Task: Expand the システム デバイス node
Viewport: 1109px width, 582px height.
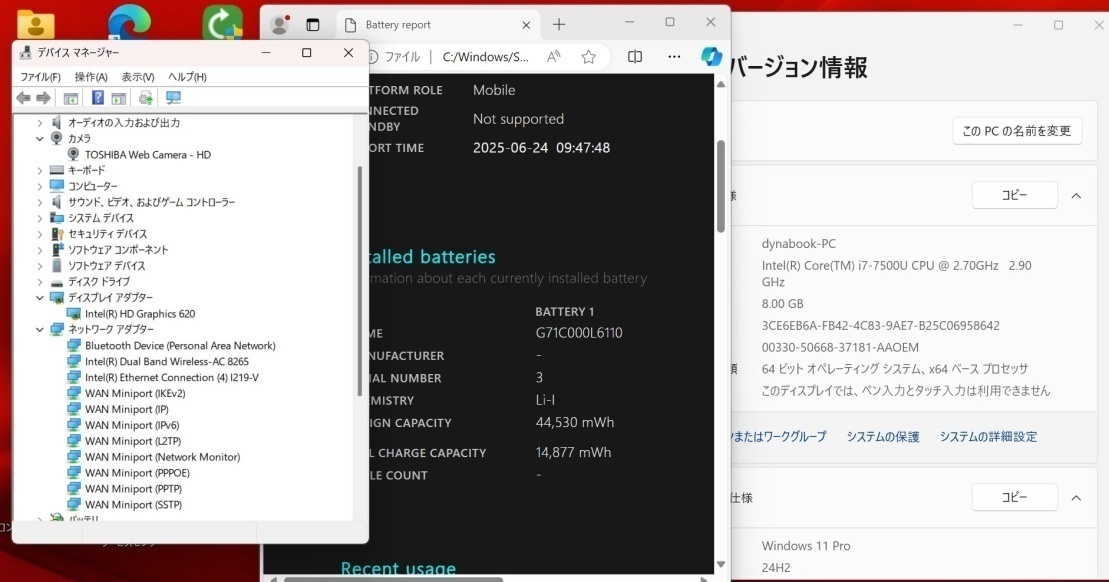Action: tap(40, 219)
